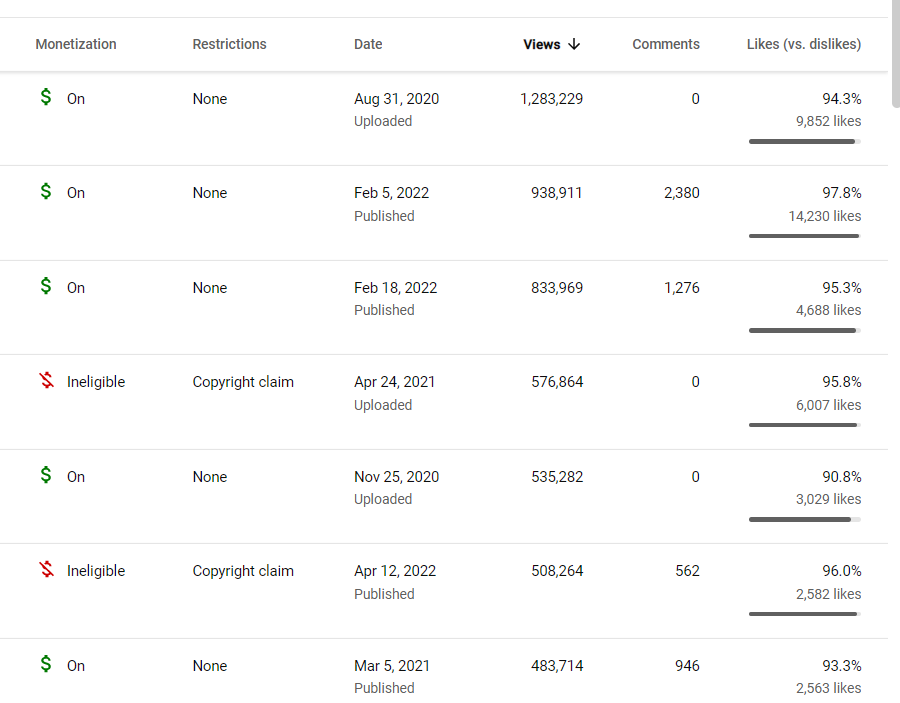Click green dollar icon for Nov 25, 2020 video

pos(46,475)
